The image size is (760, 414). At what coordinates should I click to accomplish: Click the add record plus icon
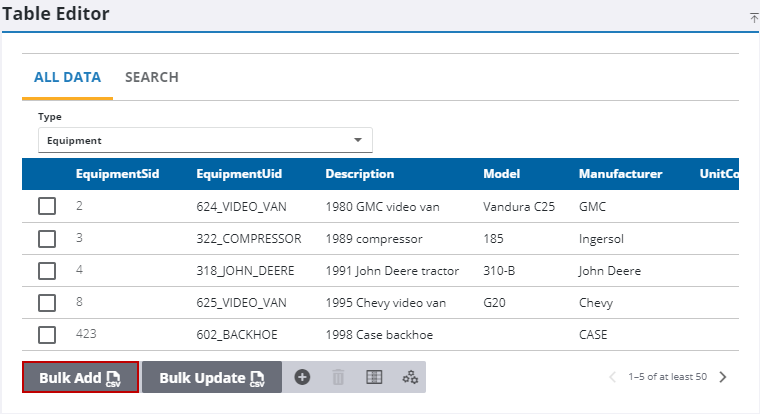point(302,377)
